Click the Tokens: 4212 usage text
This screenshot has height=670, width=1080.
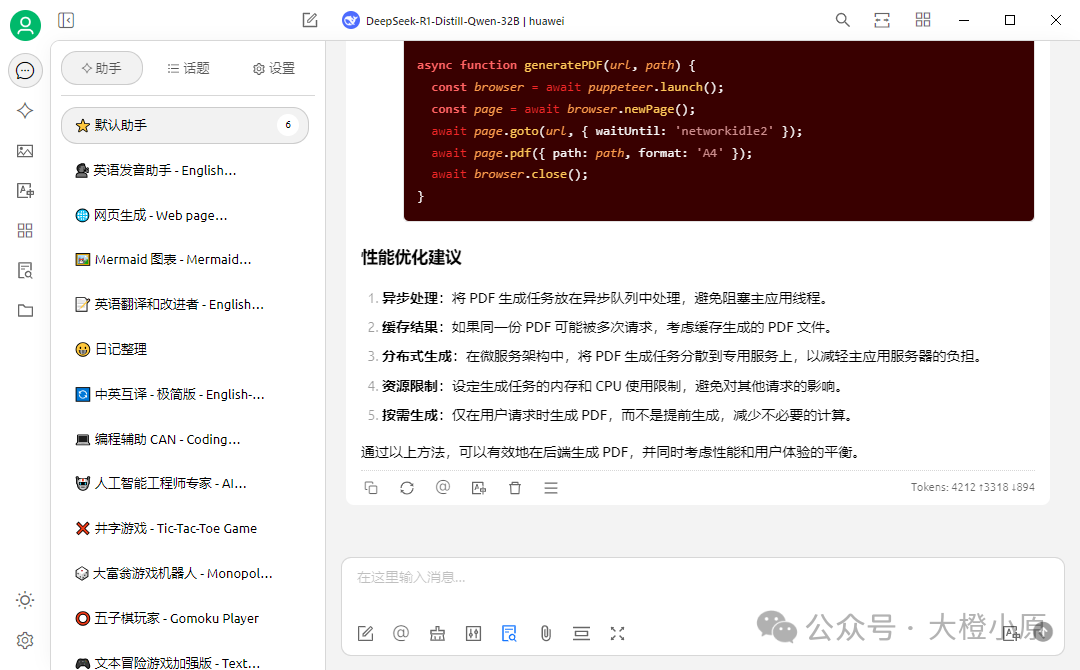tap(973, 487)
